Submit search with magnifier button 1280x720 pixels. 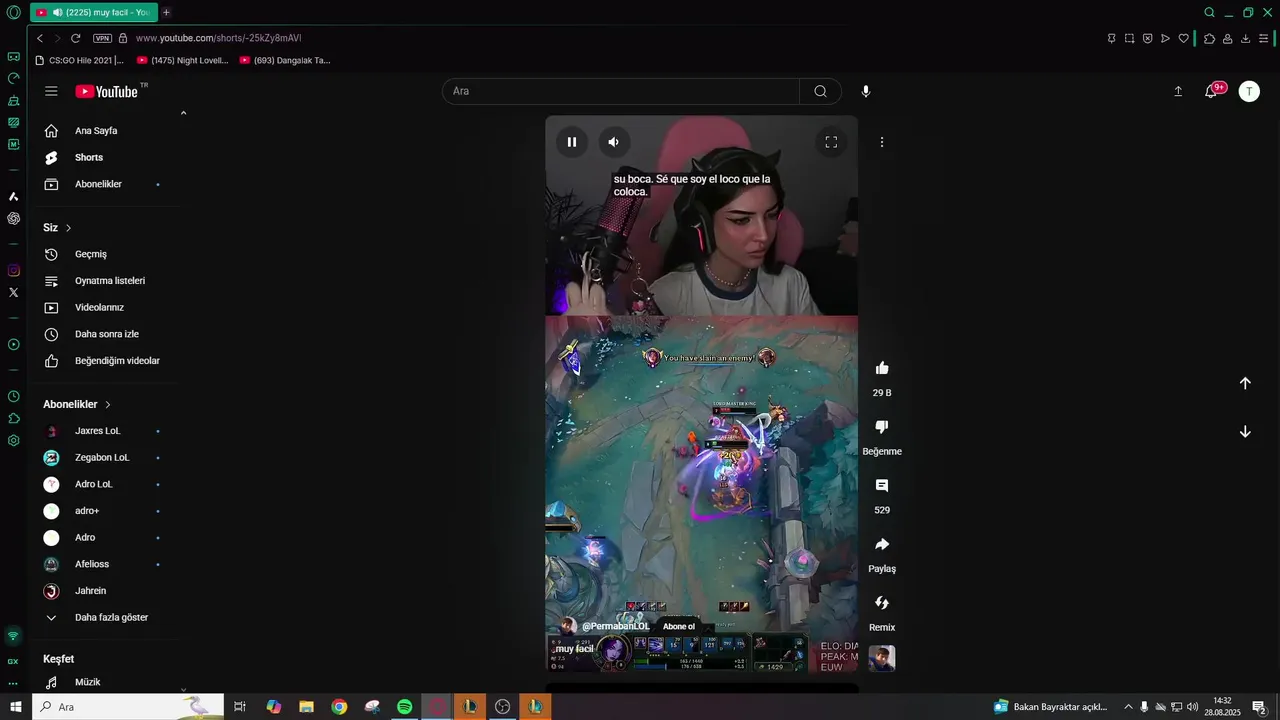coord(820,91)
